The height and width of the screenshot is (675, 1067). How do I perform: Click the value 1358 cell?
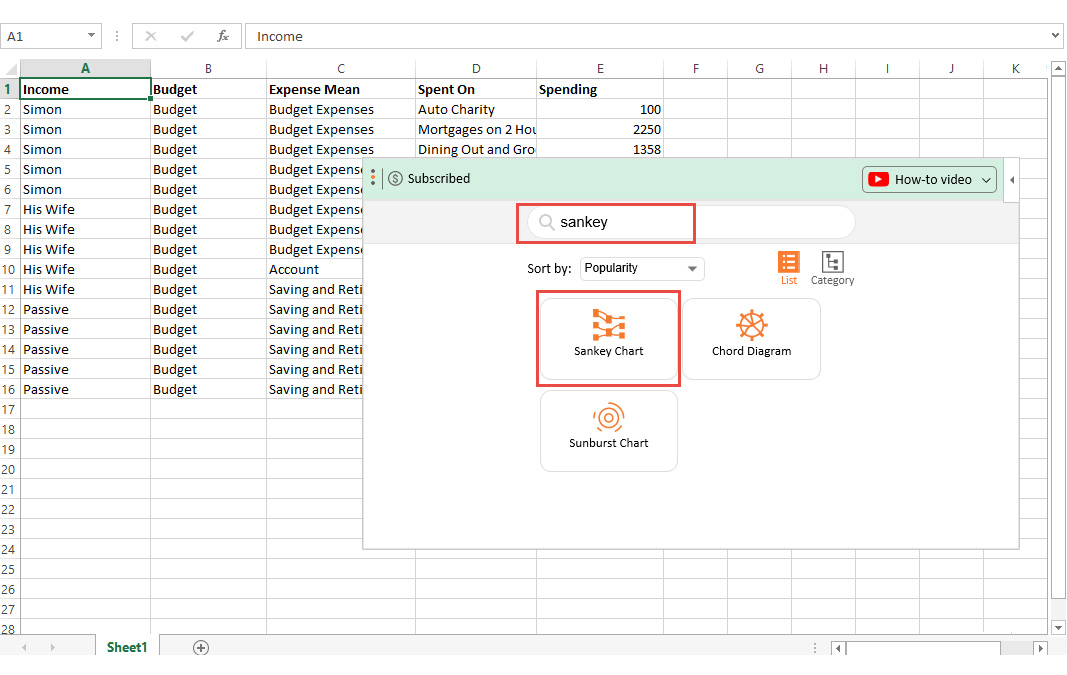point(600,149)
